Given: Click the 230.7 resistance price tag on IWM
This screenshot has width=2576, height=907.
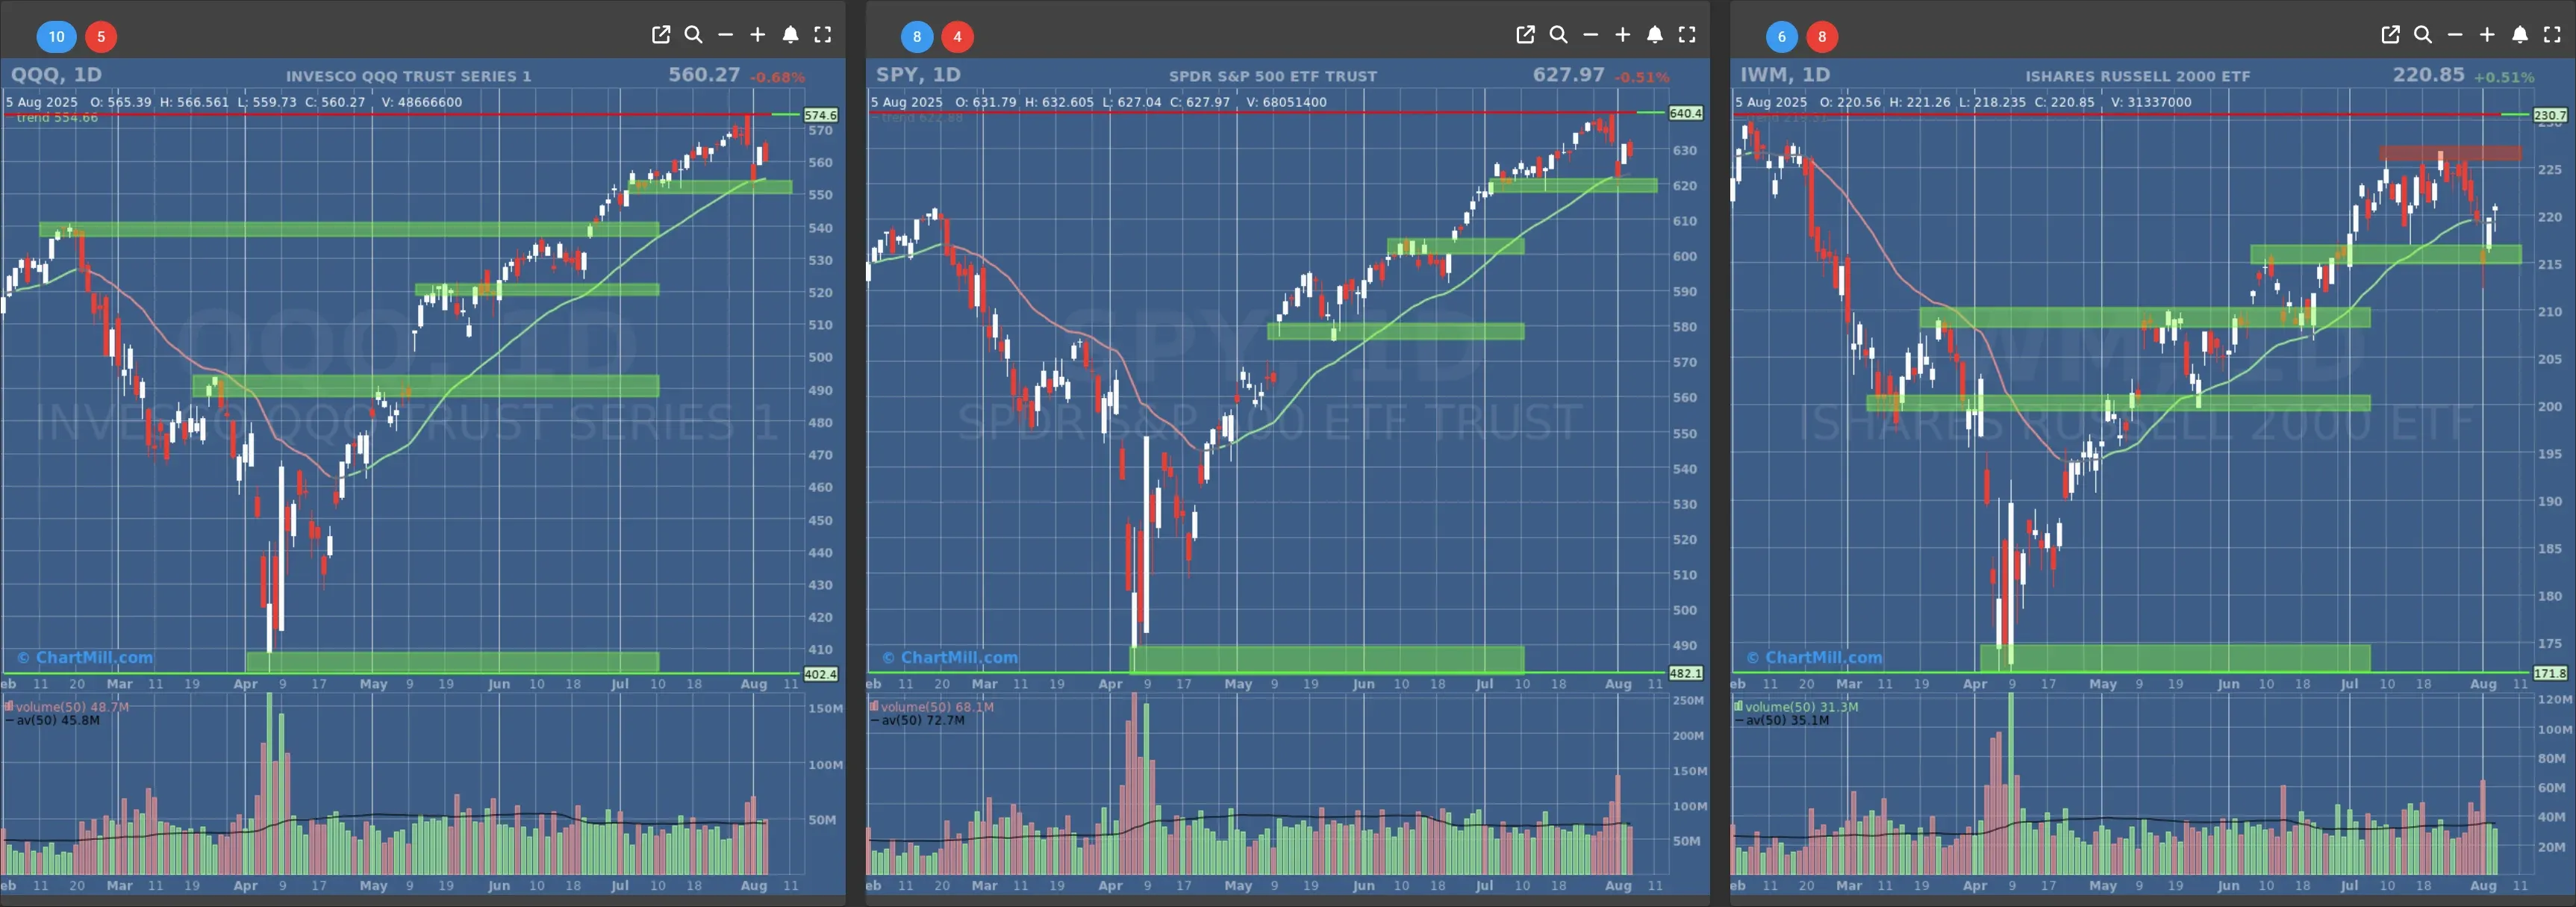Looking at the screenshot, I should (x=2550, y=115).
